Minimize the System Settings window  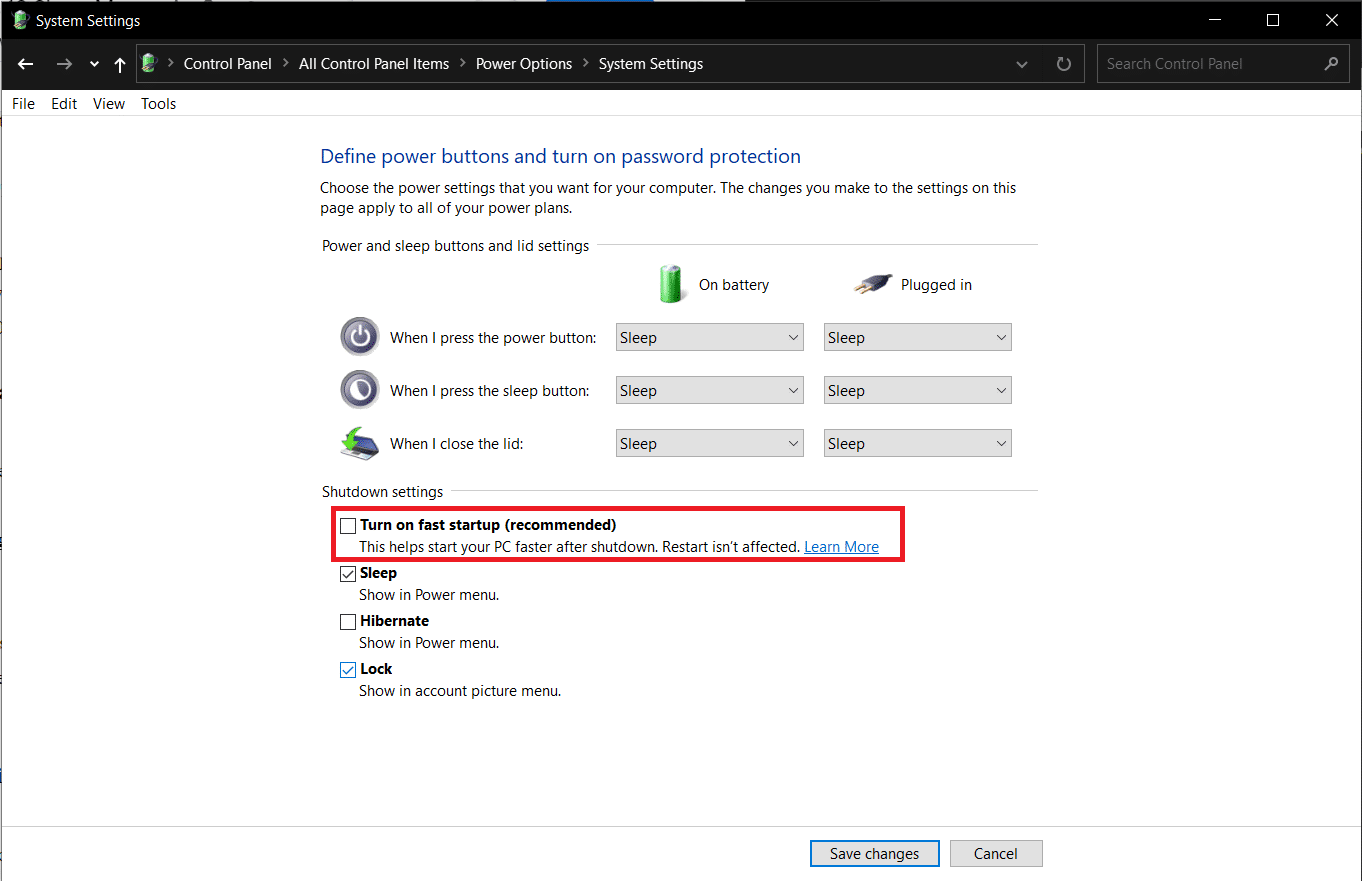[x=1215, y=20]
